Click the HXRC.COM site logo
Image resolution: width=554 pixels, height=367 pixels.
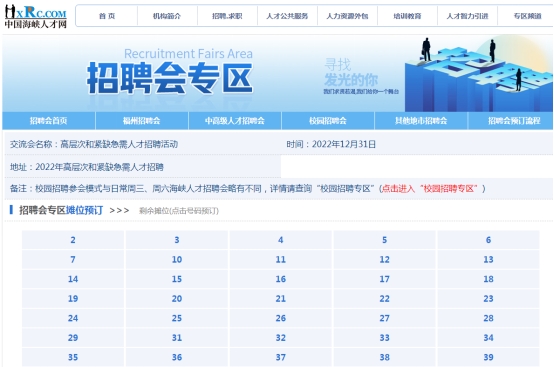(x=36, y=16)
